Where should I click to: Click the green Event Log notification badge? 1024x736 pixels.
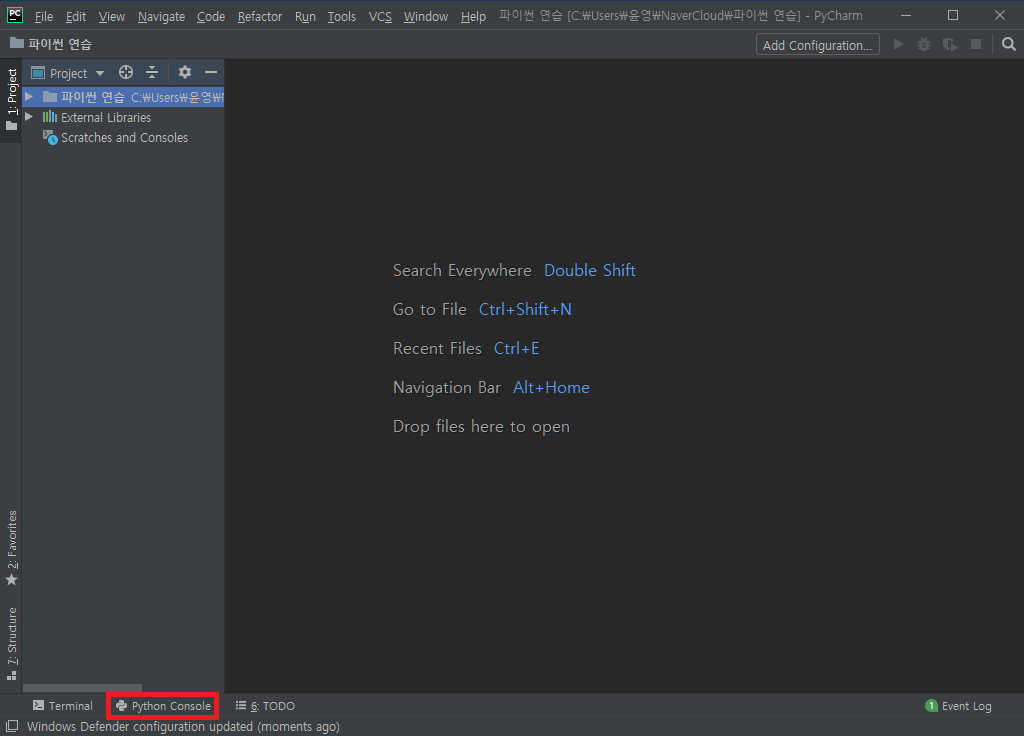[x=931, y=706]
